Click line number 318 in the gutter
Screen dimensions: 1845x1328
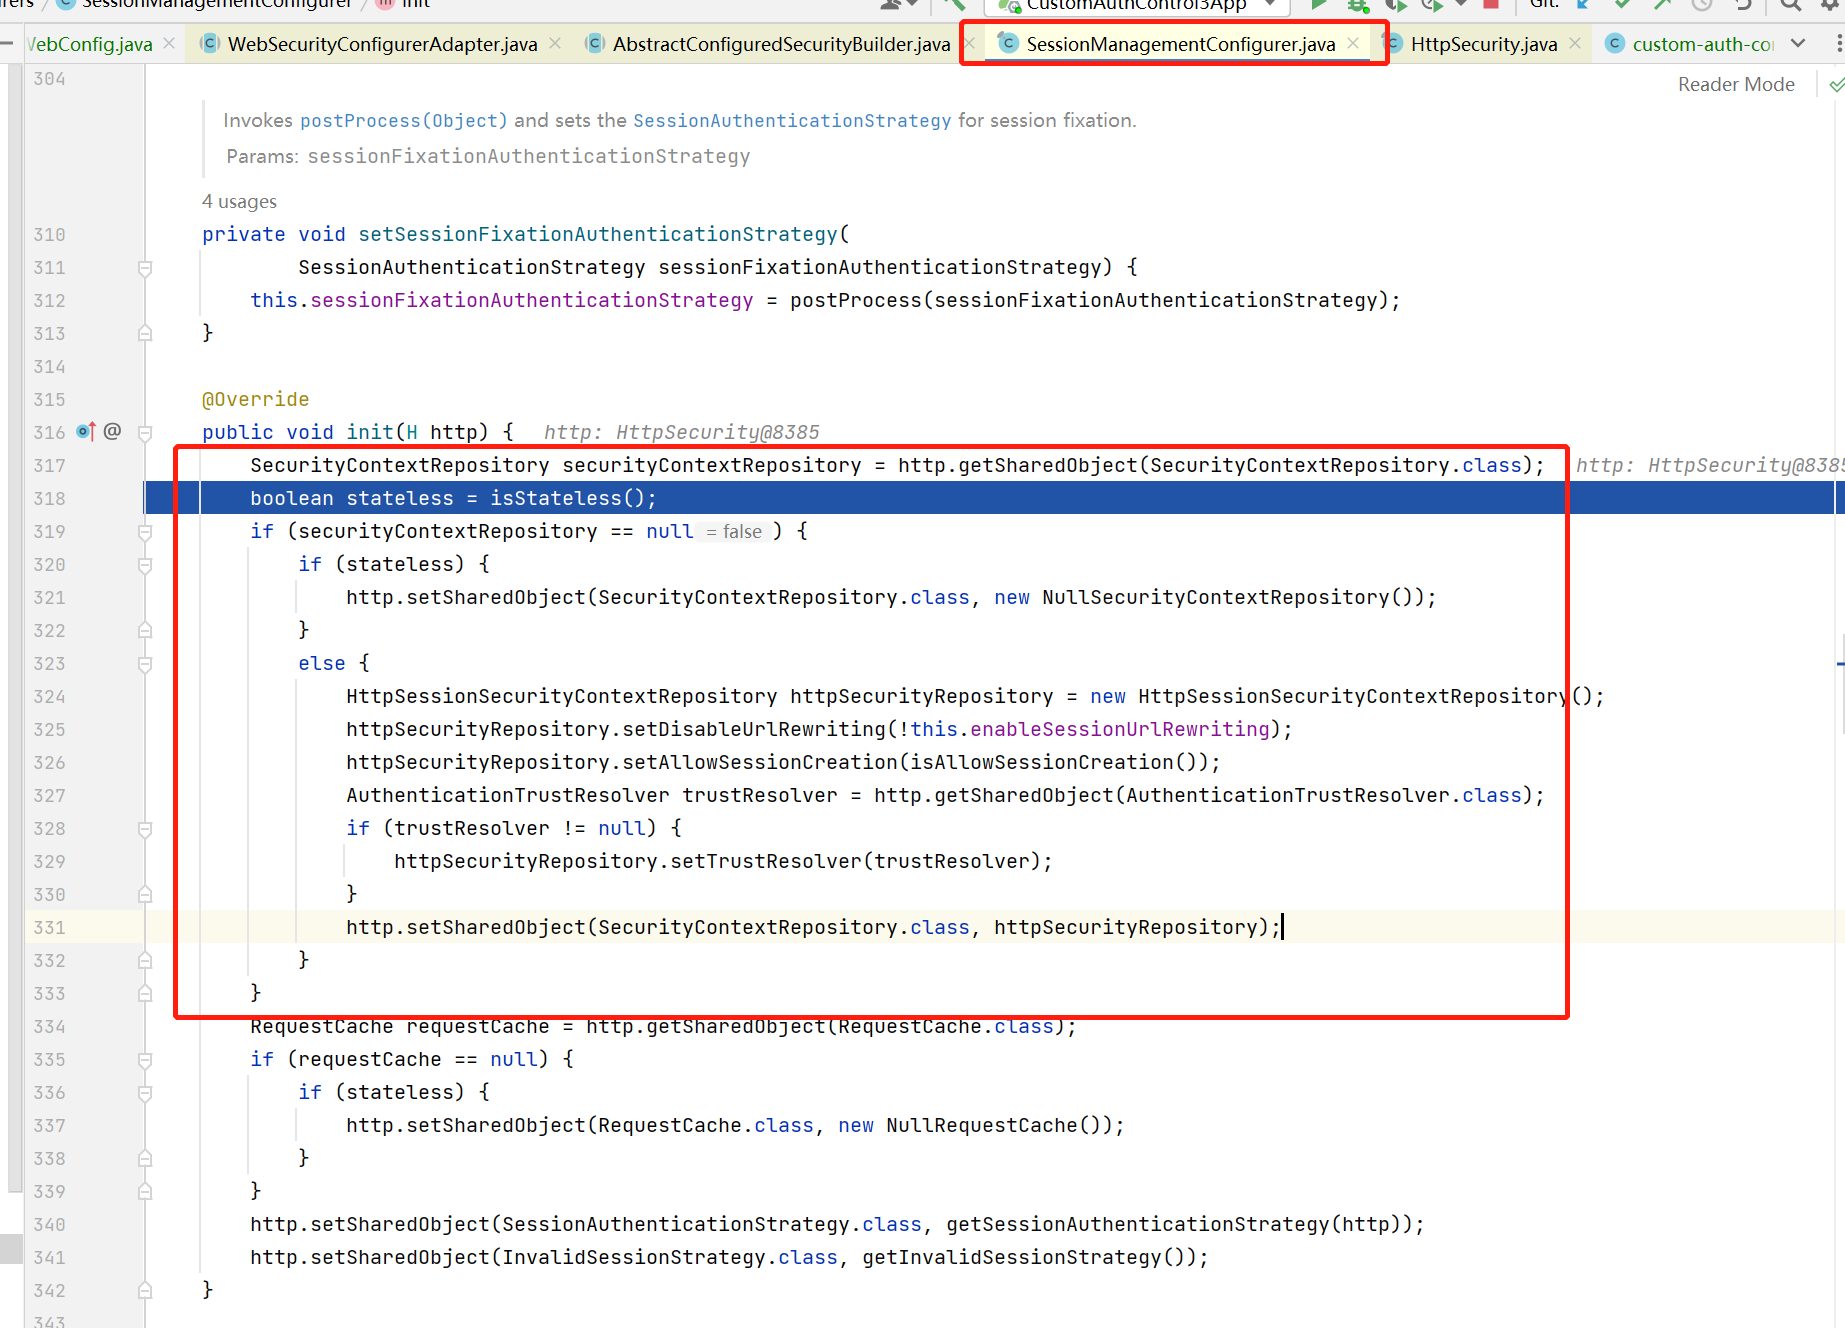[49, 498]
